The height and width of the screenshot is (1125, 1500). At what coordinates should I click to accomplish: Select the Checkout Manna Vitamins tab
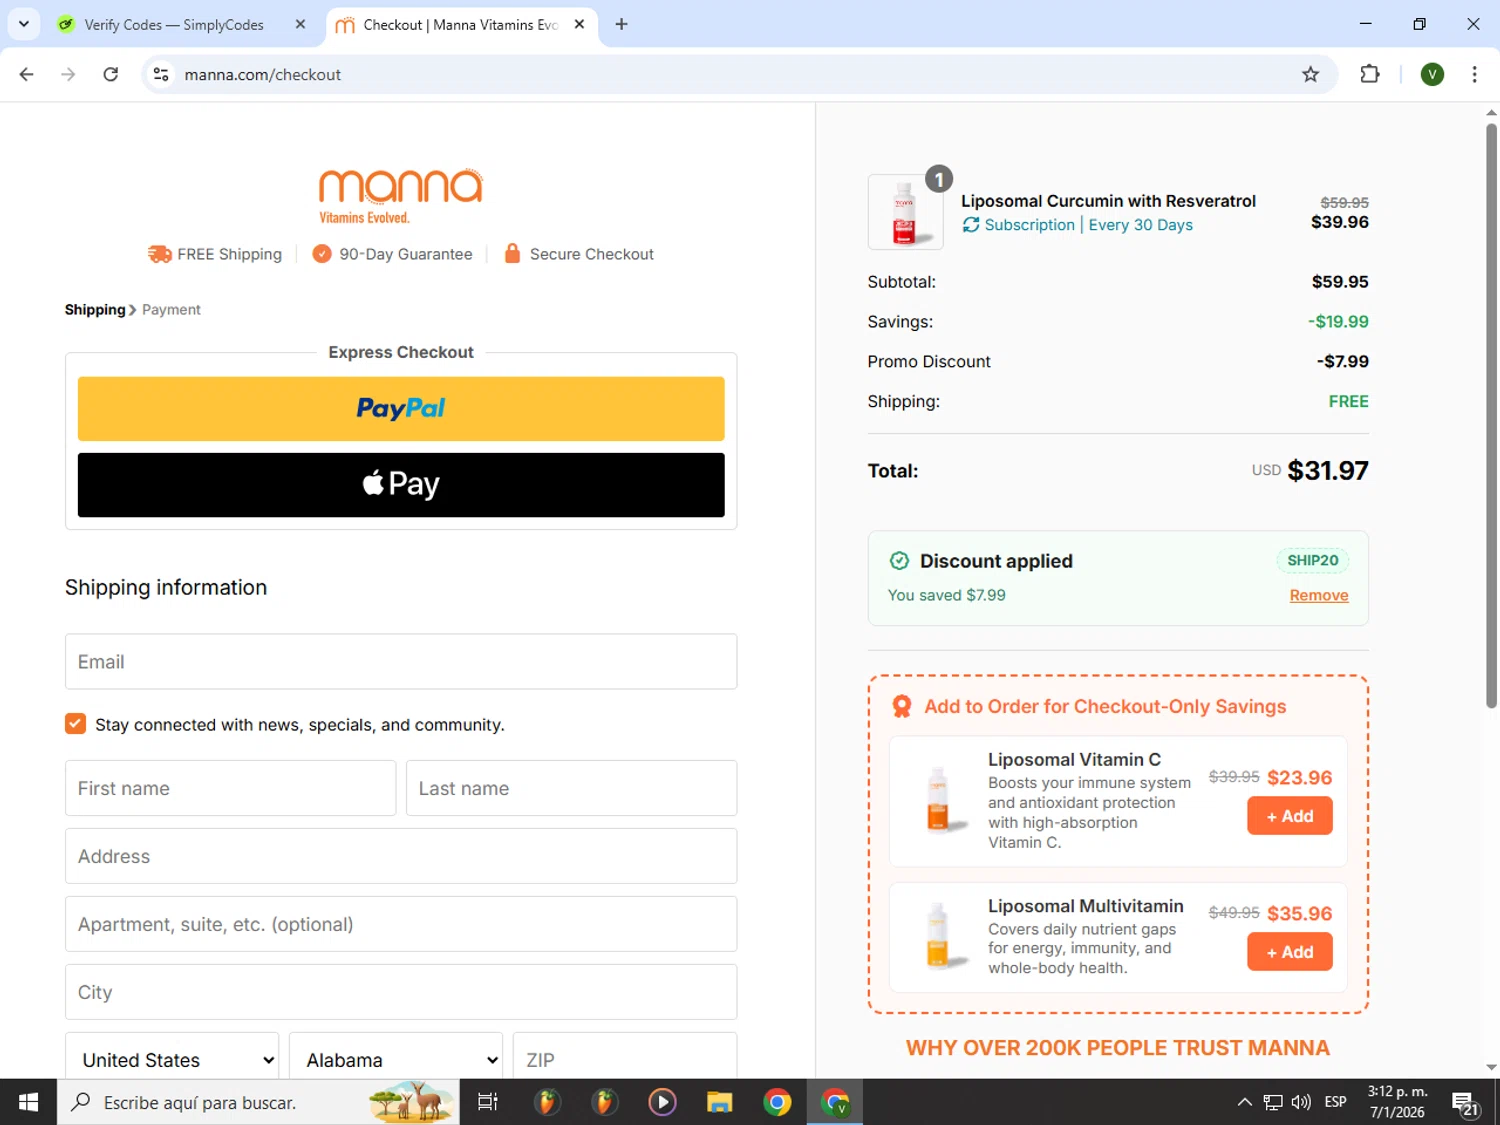(x=460, y=24)
